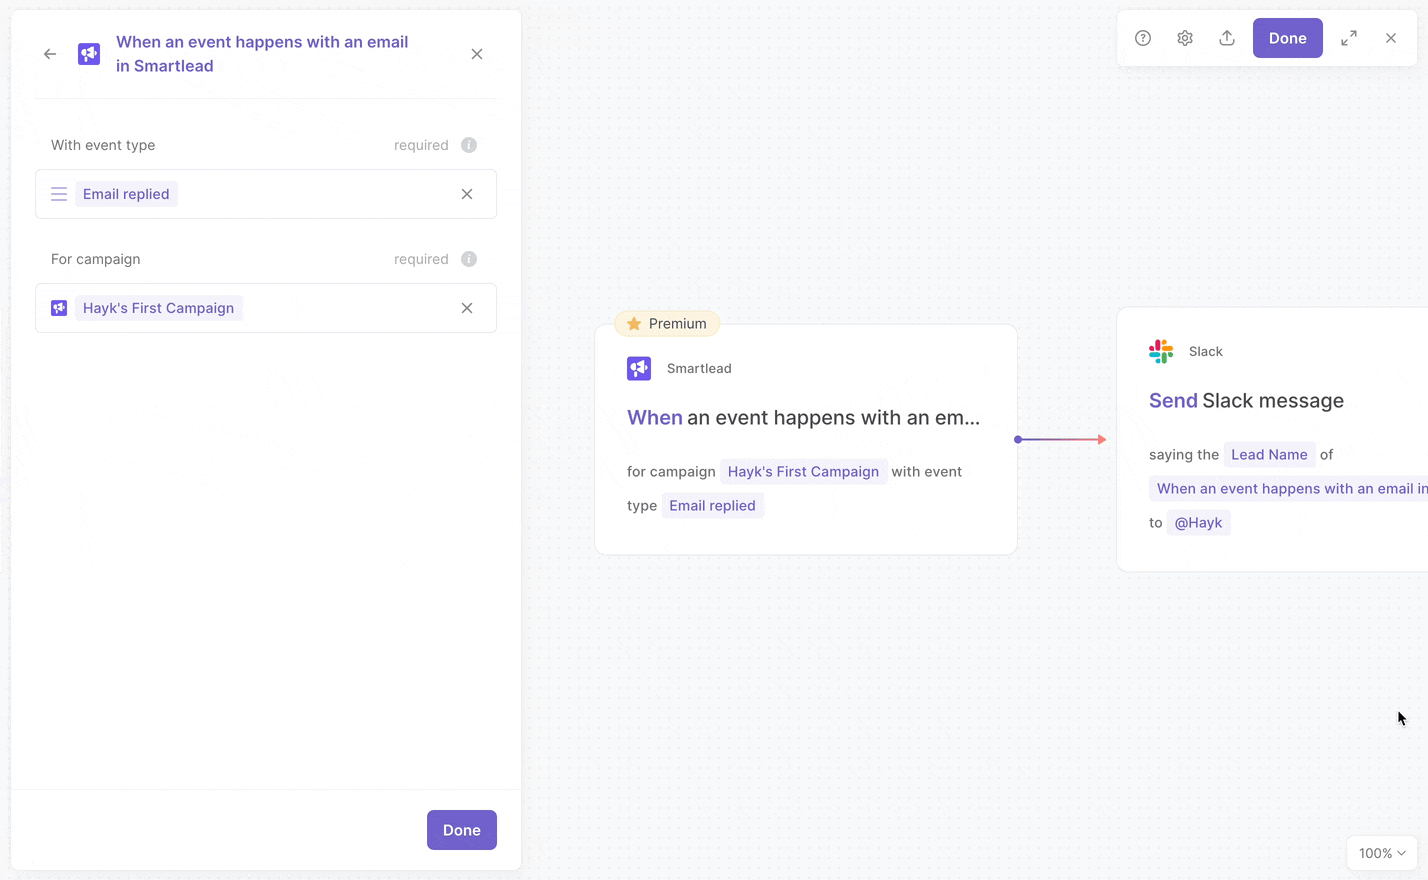1428x880 pixels.
Task: Click Smartlead icon on the trigger card
Action: [639, 368]
